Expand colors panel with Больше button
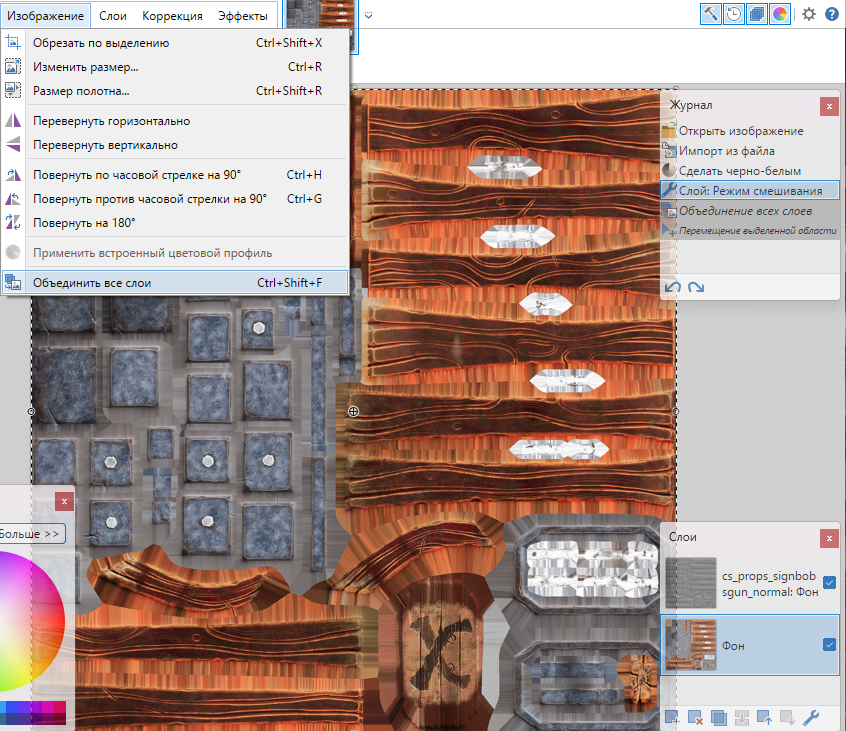This screenshot has height=731, width=846. point(32,534)
